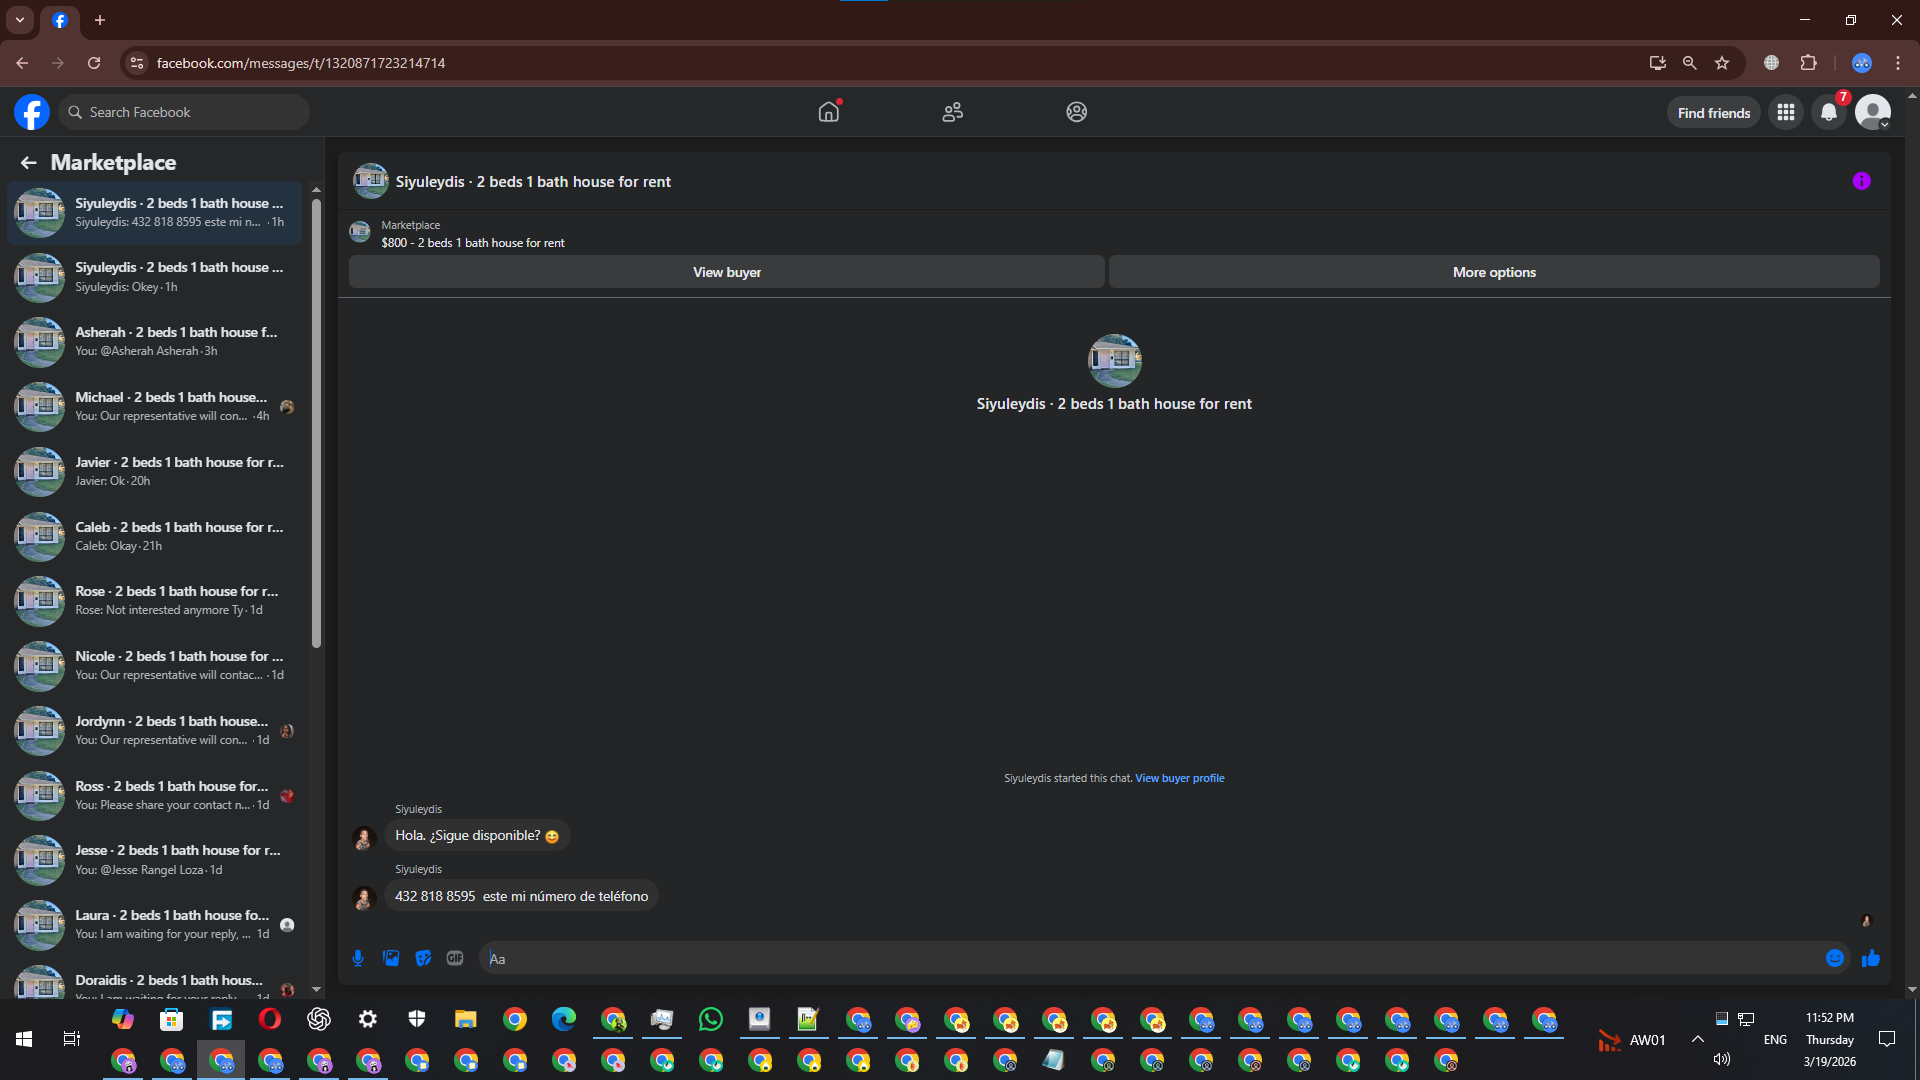This screenshot has width=1920, height=1080.
Task: Open the GIF picker
Action: pyautogui.click(x=455, y=958)
